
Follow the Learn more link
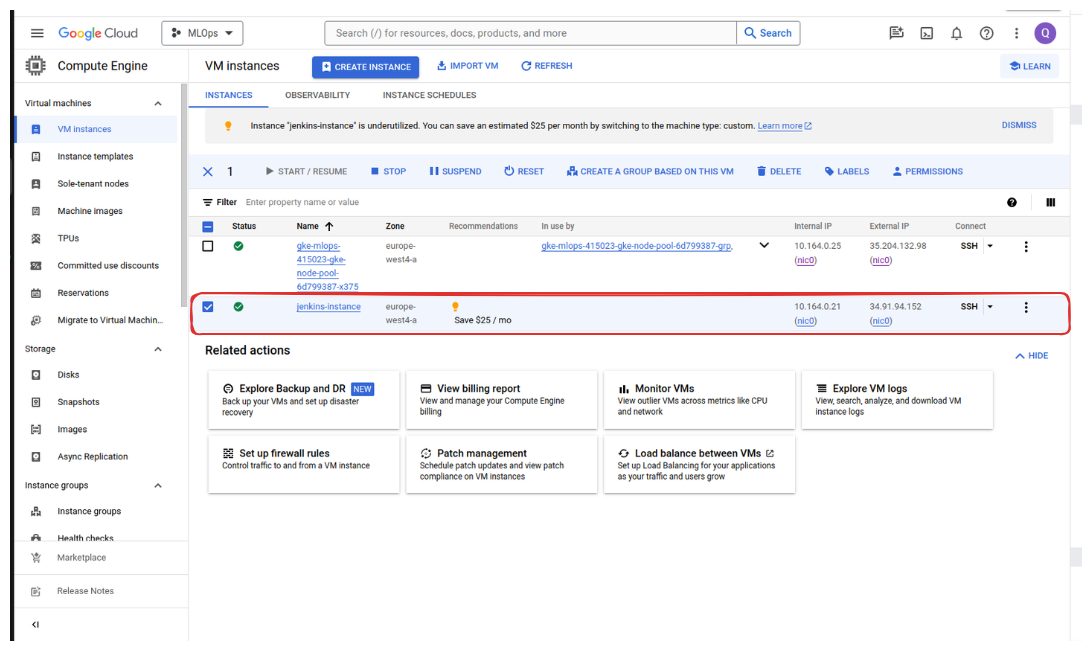[x=784, y=126]
